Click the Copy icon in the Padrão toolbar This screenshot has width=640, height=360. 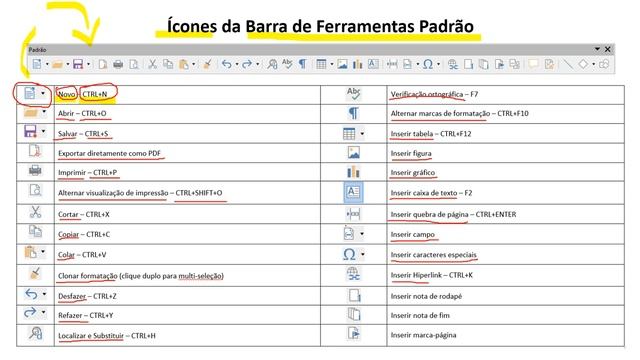pos(168,64)
